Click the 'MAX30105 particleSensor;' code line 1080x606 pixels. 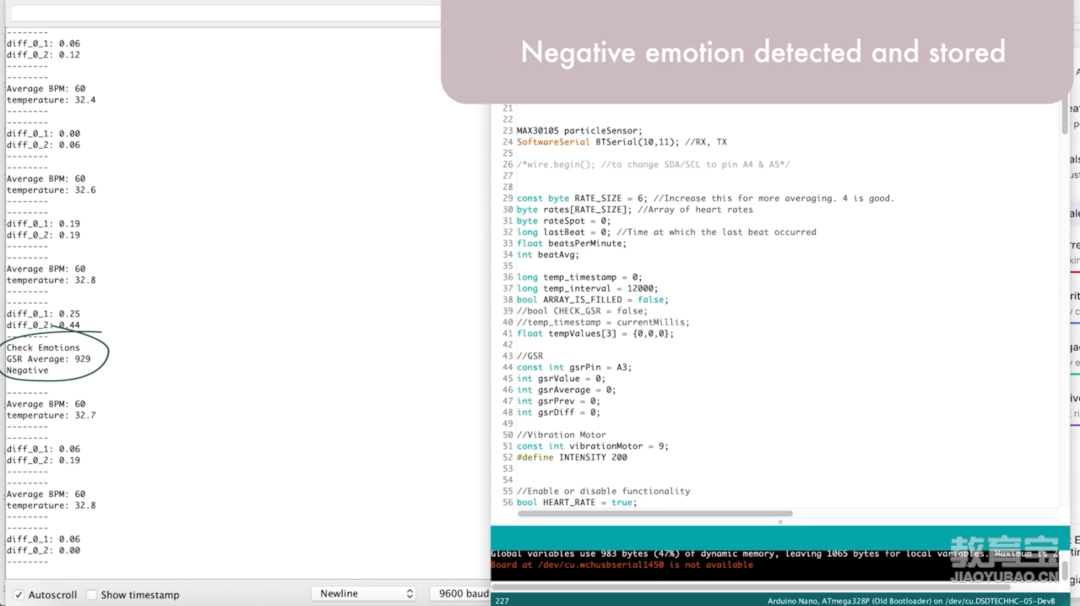click(x=579, y=131)
